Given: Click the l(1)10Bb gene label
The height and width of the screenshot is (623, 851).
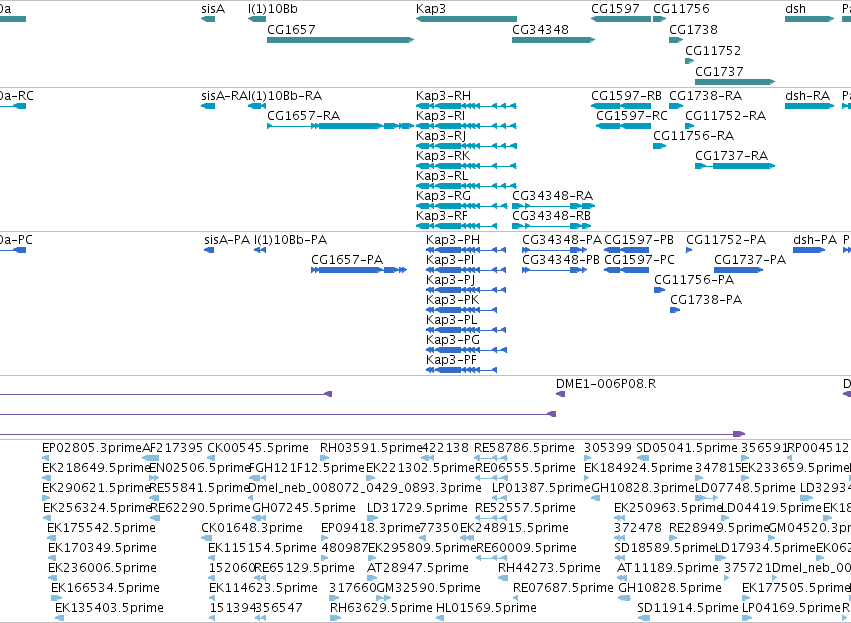Looking at the screenshot, I should click(272, 9).
